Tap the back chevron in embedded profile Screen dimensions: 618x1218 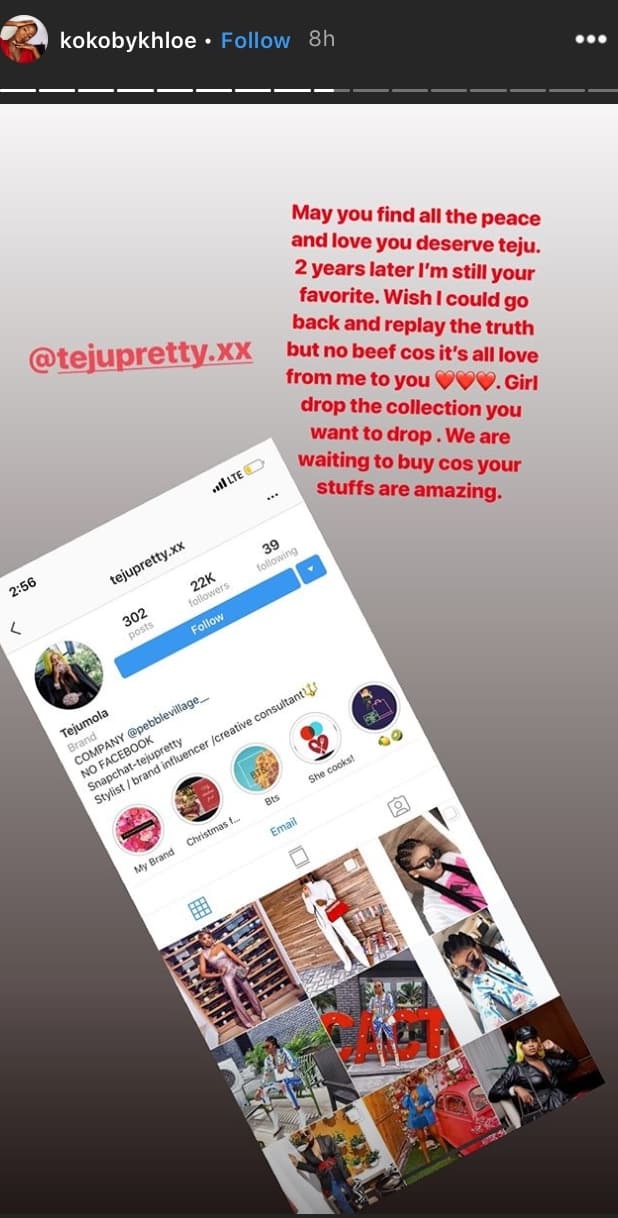(15, 628)
